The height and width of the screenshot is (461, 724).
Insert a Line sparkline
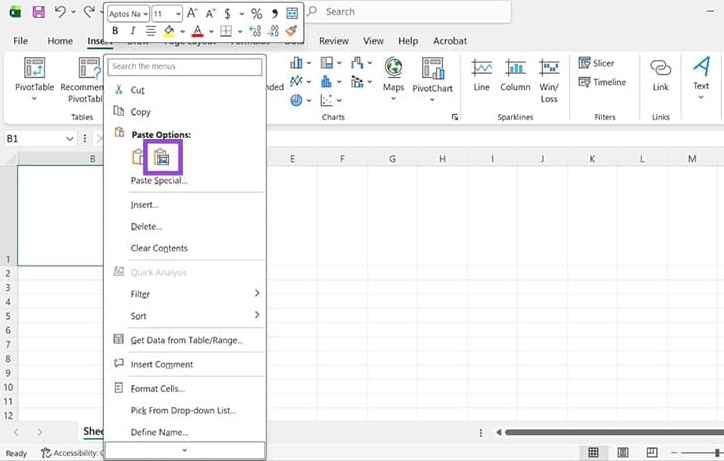pos(482,74)
